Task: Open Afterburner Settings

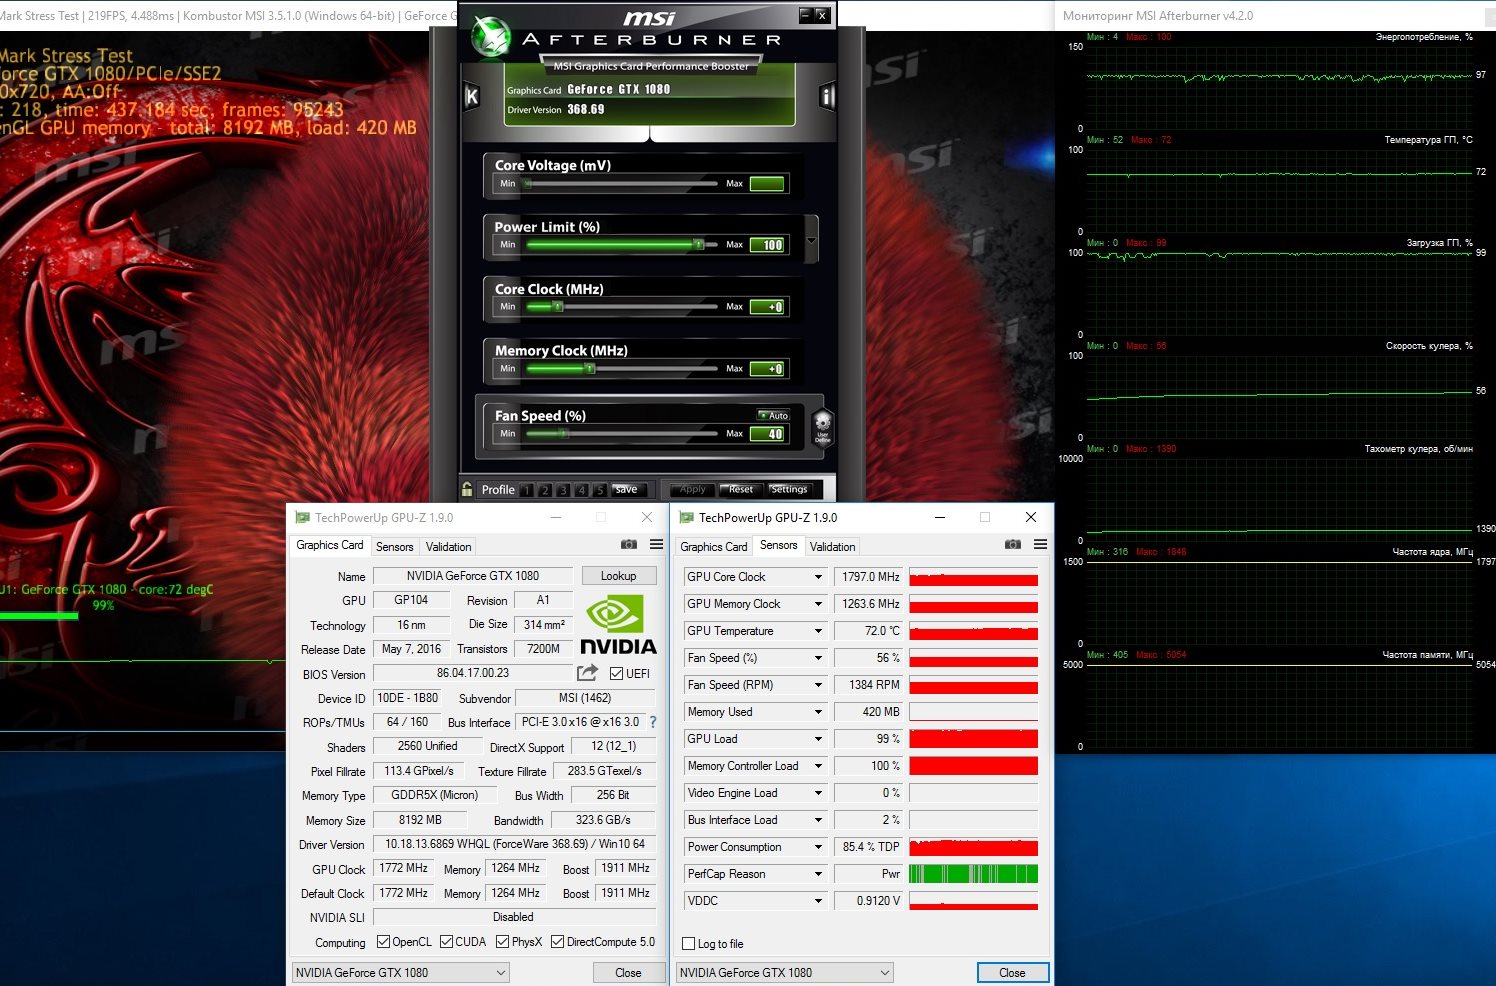Action: [x=789, y=490]
